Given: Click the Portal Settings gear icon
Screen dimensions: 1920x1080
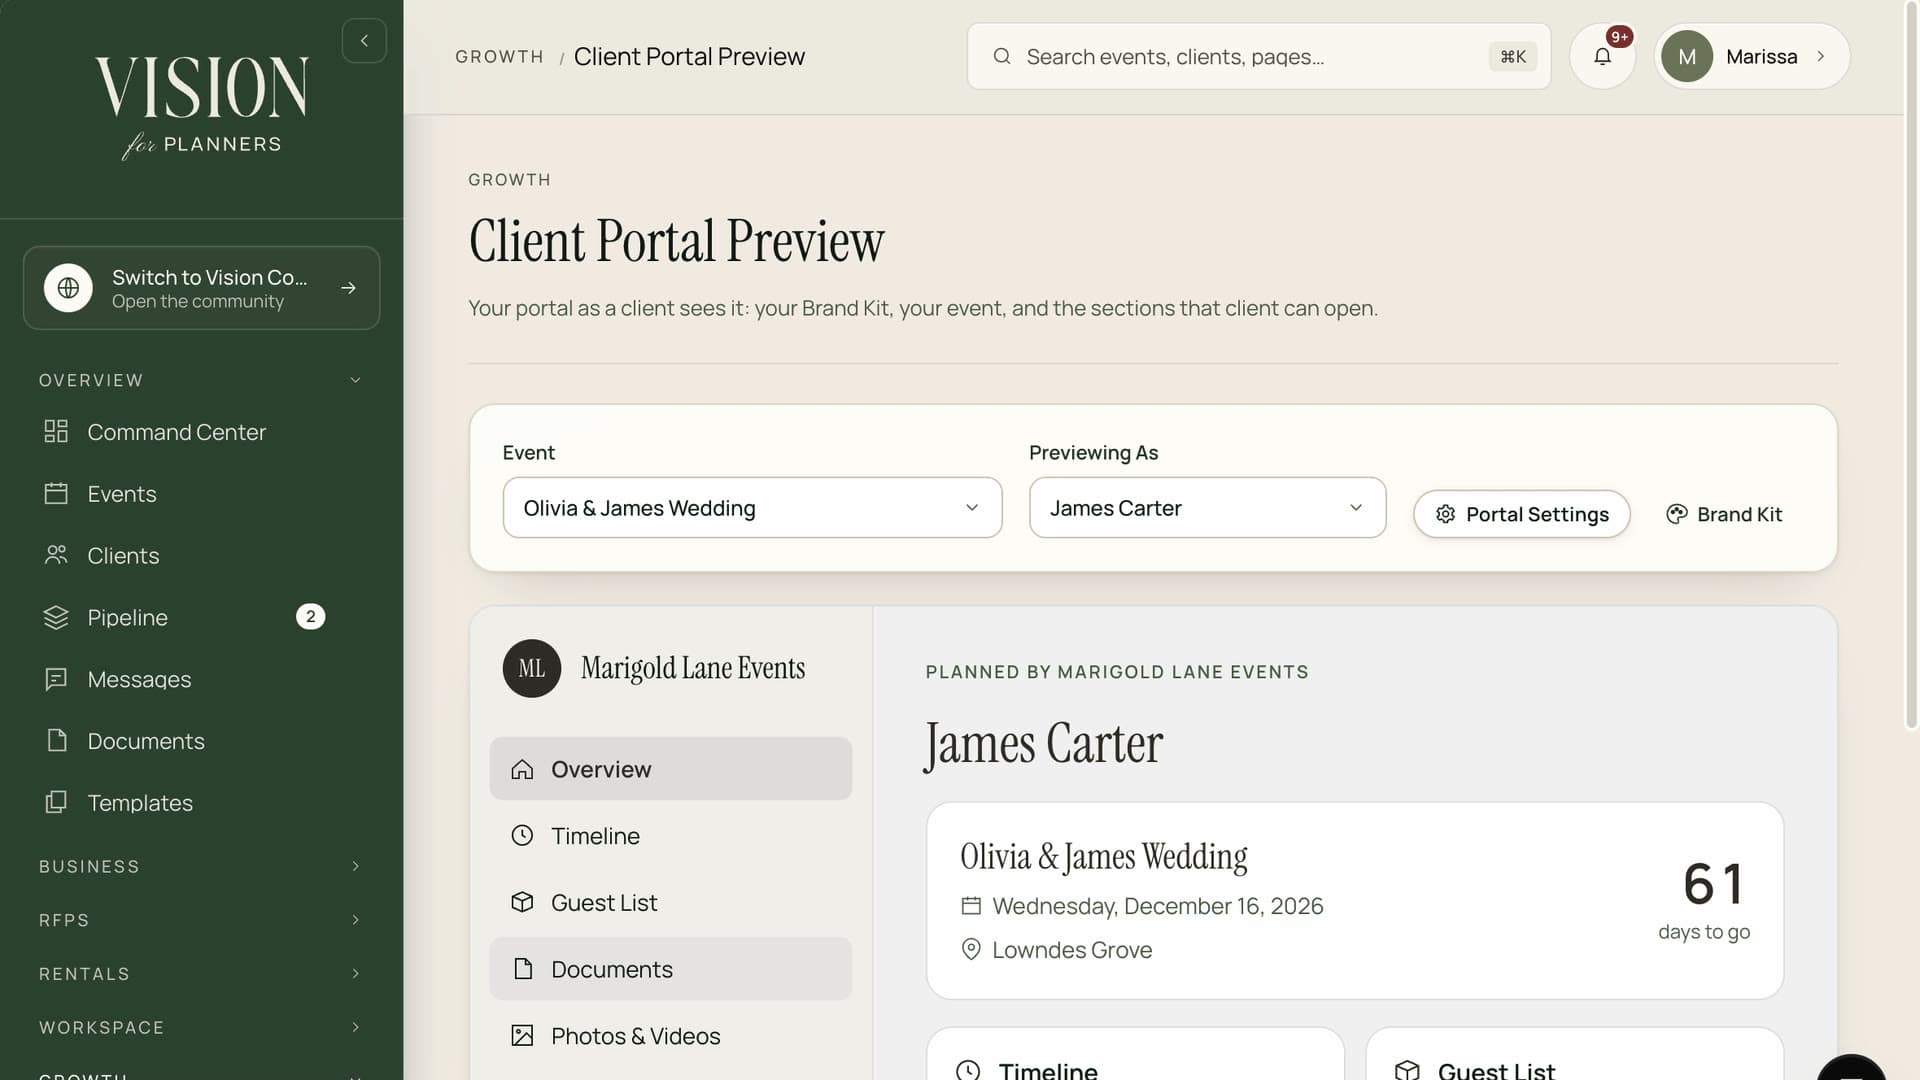Looking at the screenshot, I should coord(1445,514).
